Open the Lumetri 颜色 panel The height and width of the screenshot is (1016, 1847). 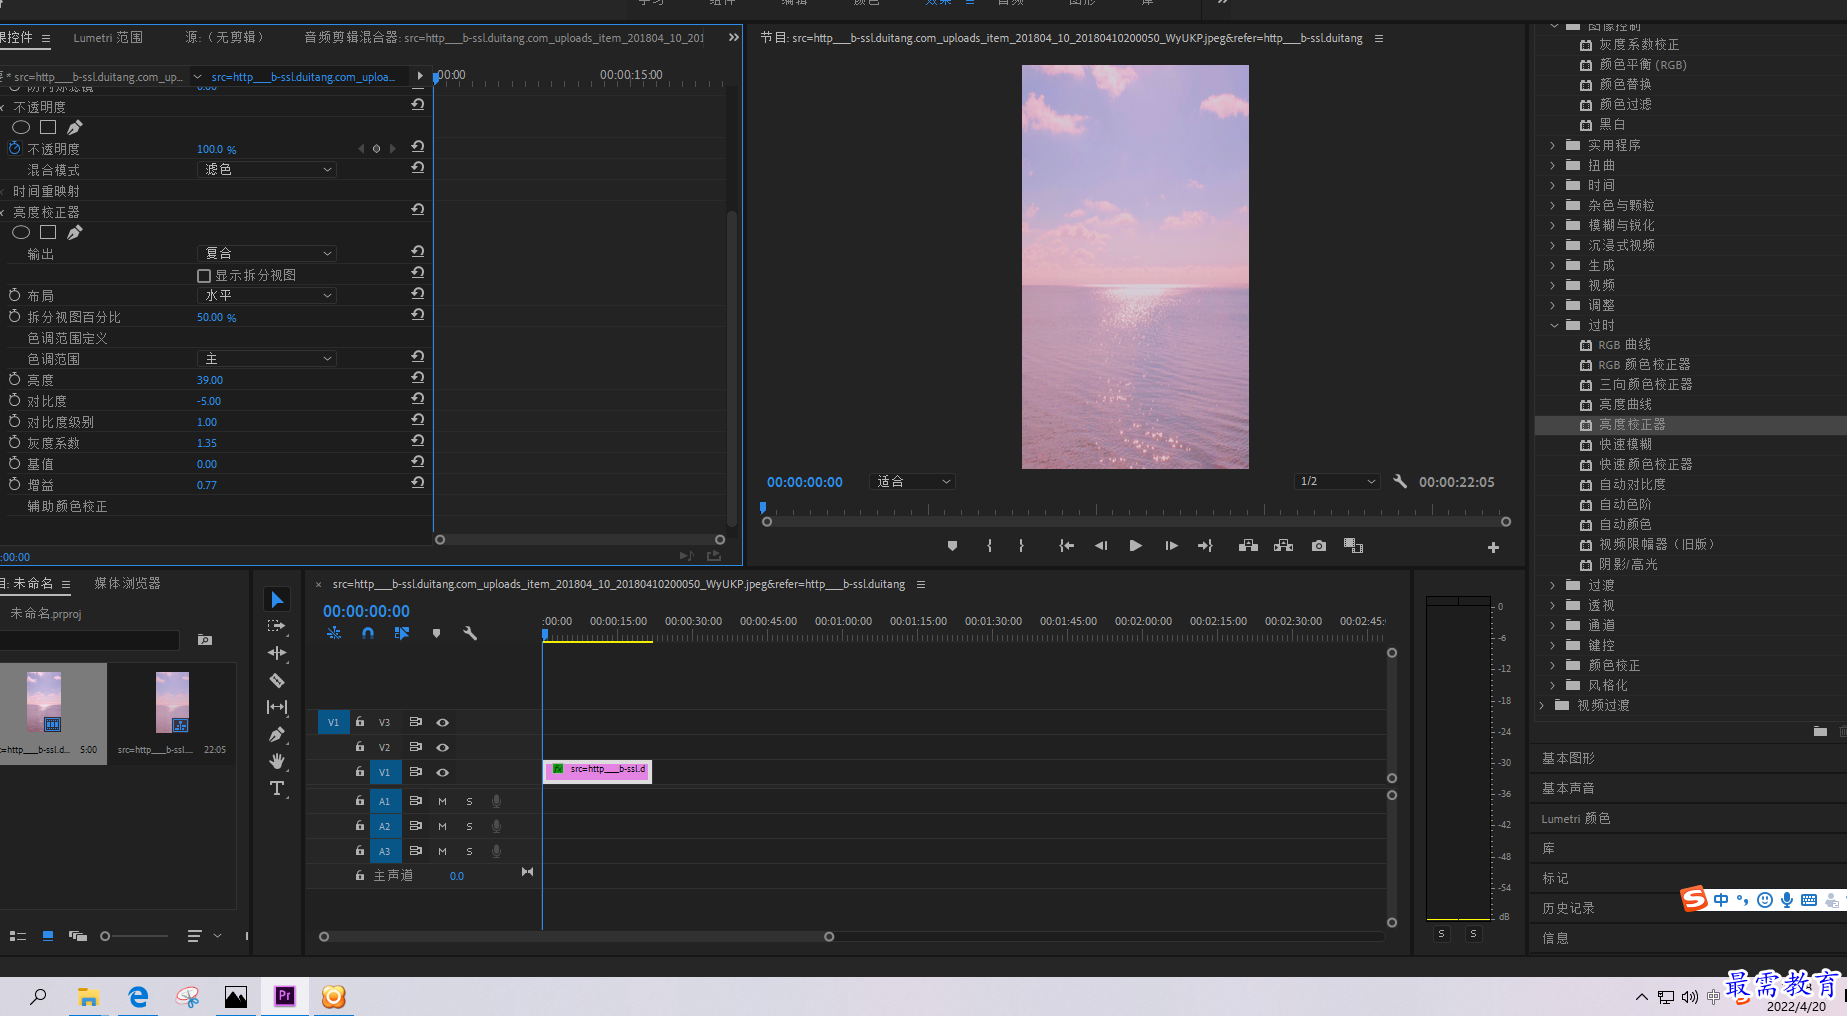point(1576,818)
